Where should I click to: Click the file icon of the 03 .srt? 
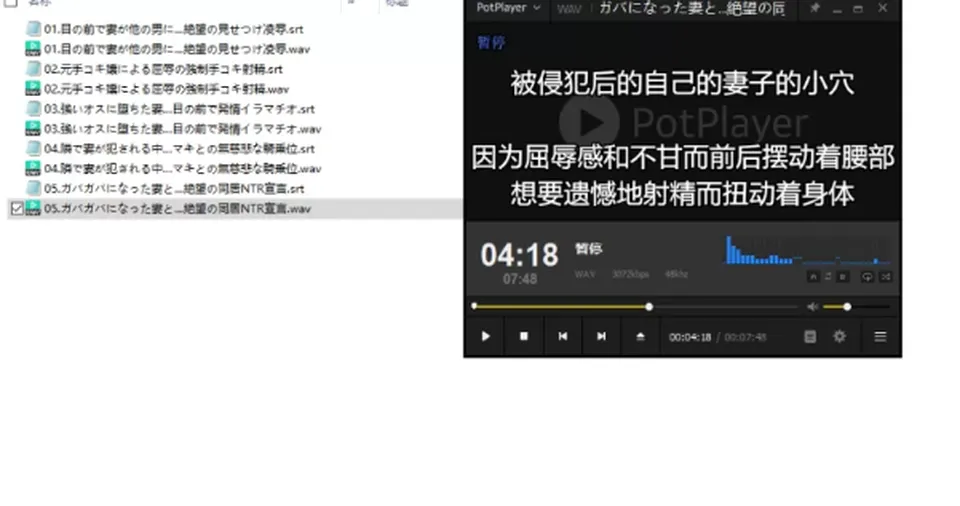click(x=33, y=109)
